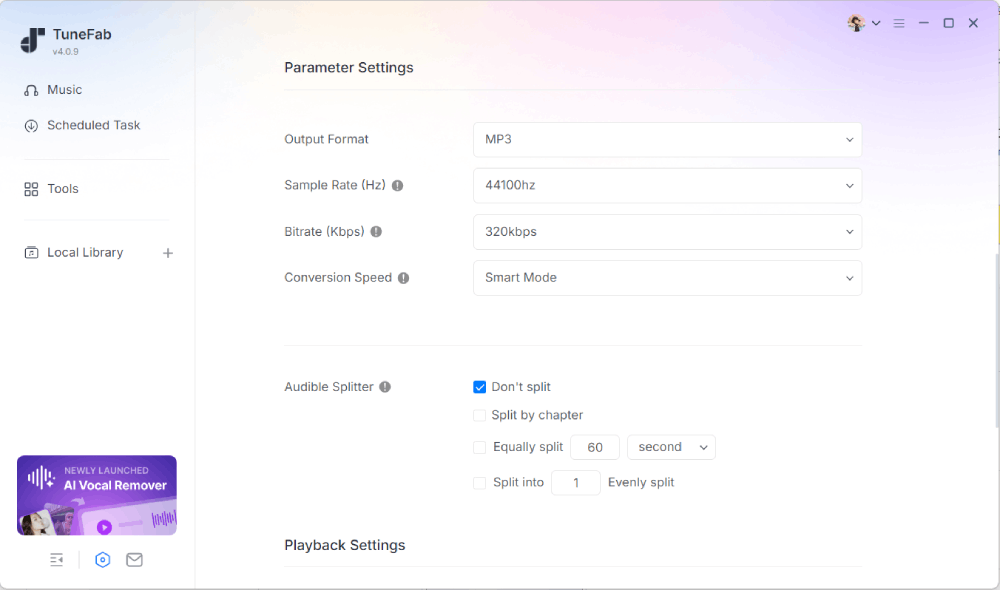Click the Split into 1 input field
This screenshot has height=590, width=1000.
point(575,483)
